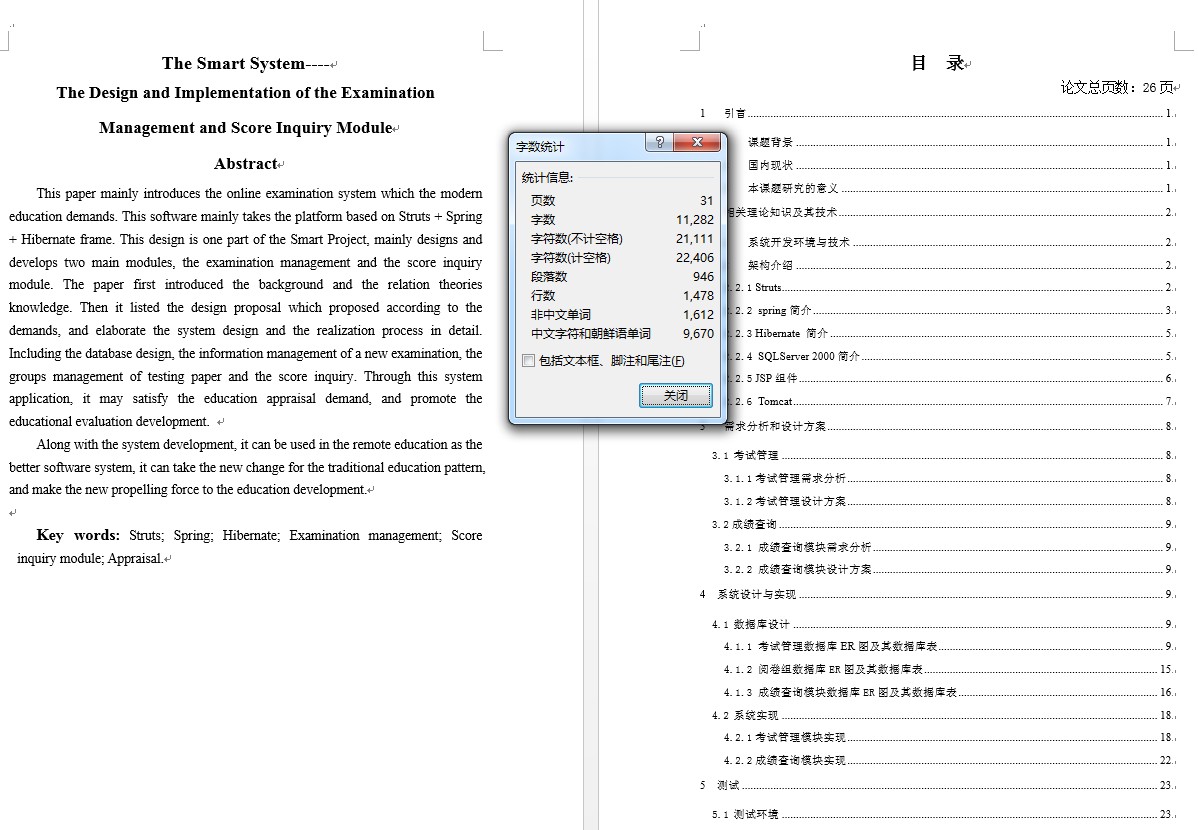Image resolution: width=1198 pixels, height=830 pixels.
Task: Jump to the 课题背景 contents entry
Action: pos(960,142)
